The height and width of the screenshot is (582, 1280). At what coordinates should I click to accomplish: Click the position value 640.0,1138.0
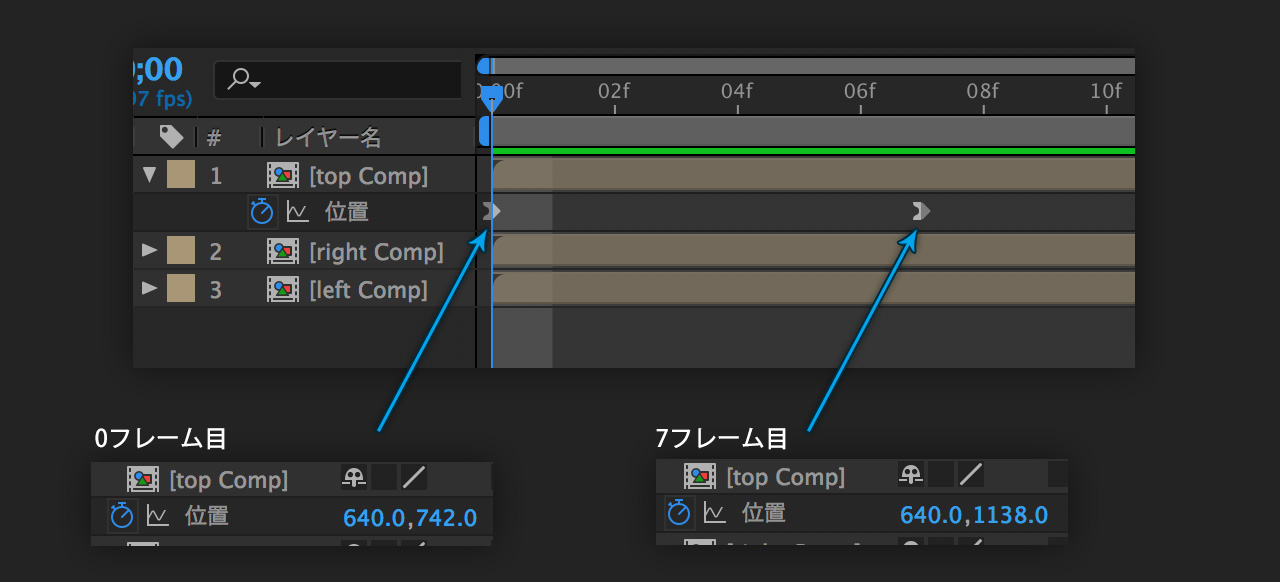tap(973, 515)
